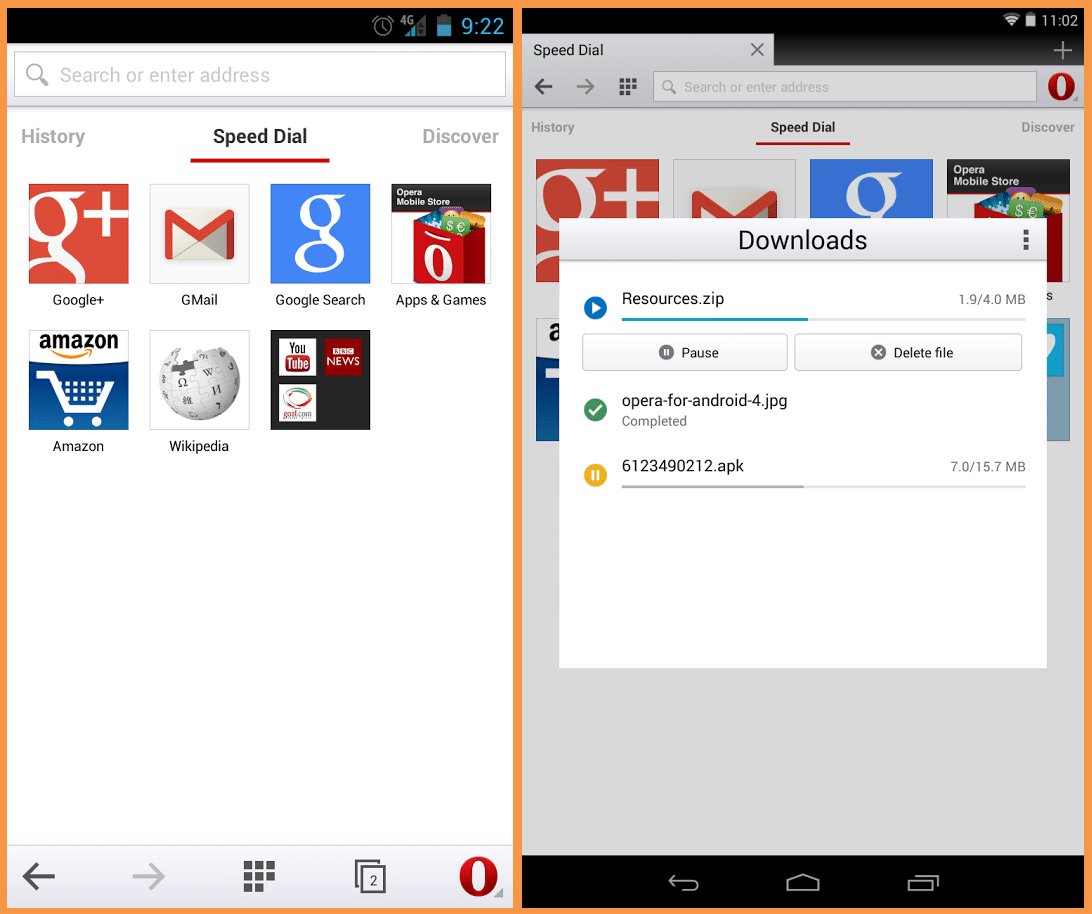Open the Amazon speed dial tile

(x=79, y=380)
